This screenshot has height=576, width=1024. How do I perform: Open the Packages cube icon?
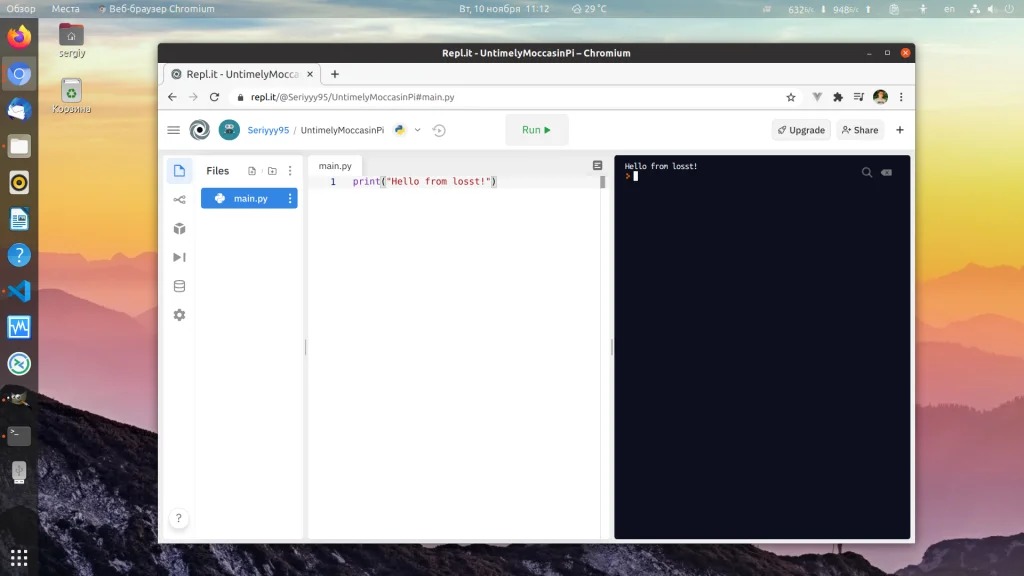click(x=179, y=229)
